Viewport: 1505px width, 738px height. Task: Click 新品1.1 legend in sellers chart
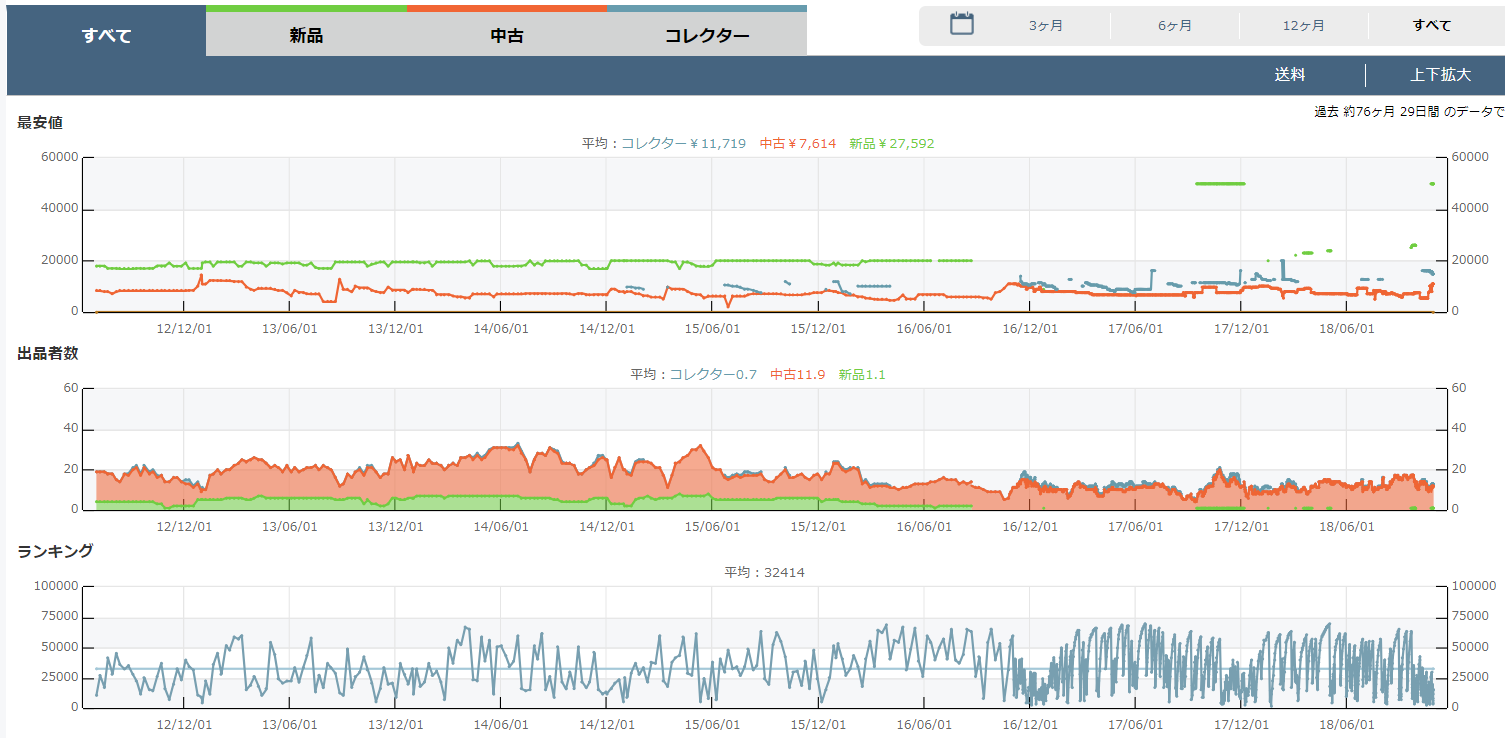pyautogui.click(x=861, y=375)
